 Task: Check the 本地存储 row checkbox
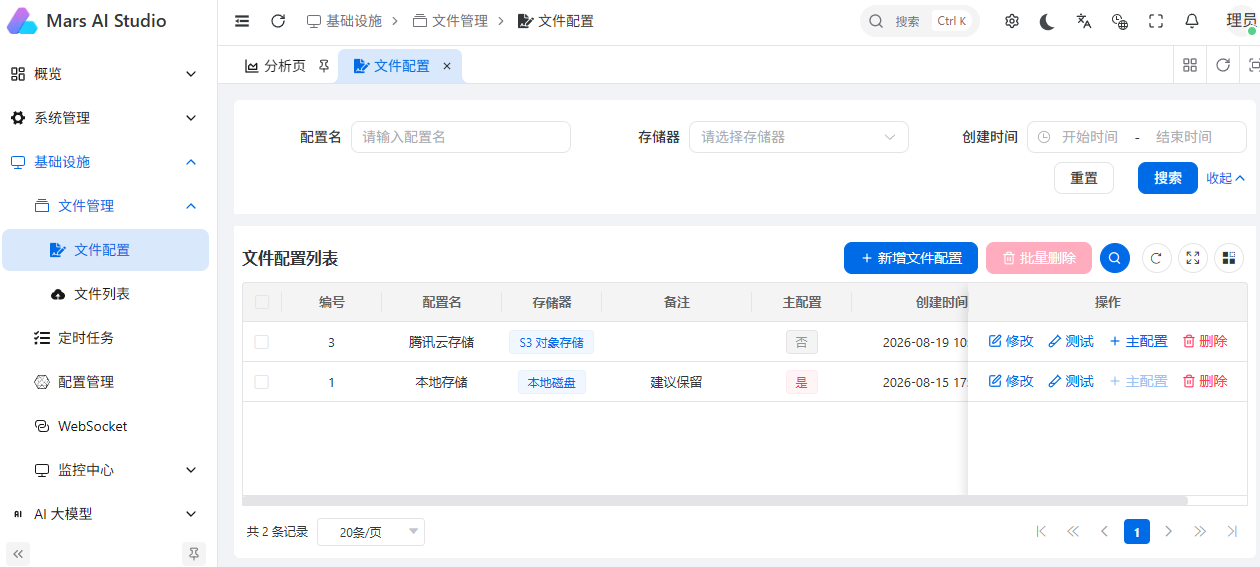262,382
